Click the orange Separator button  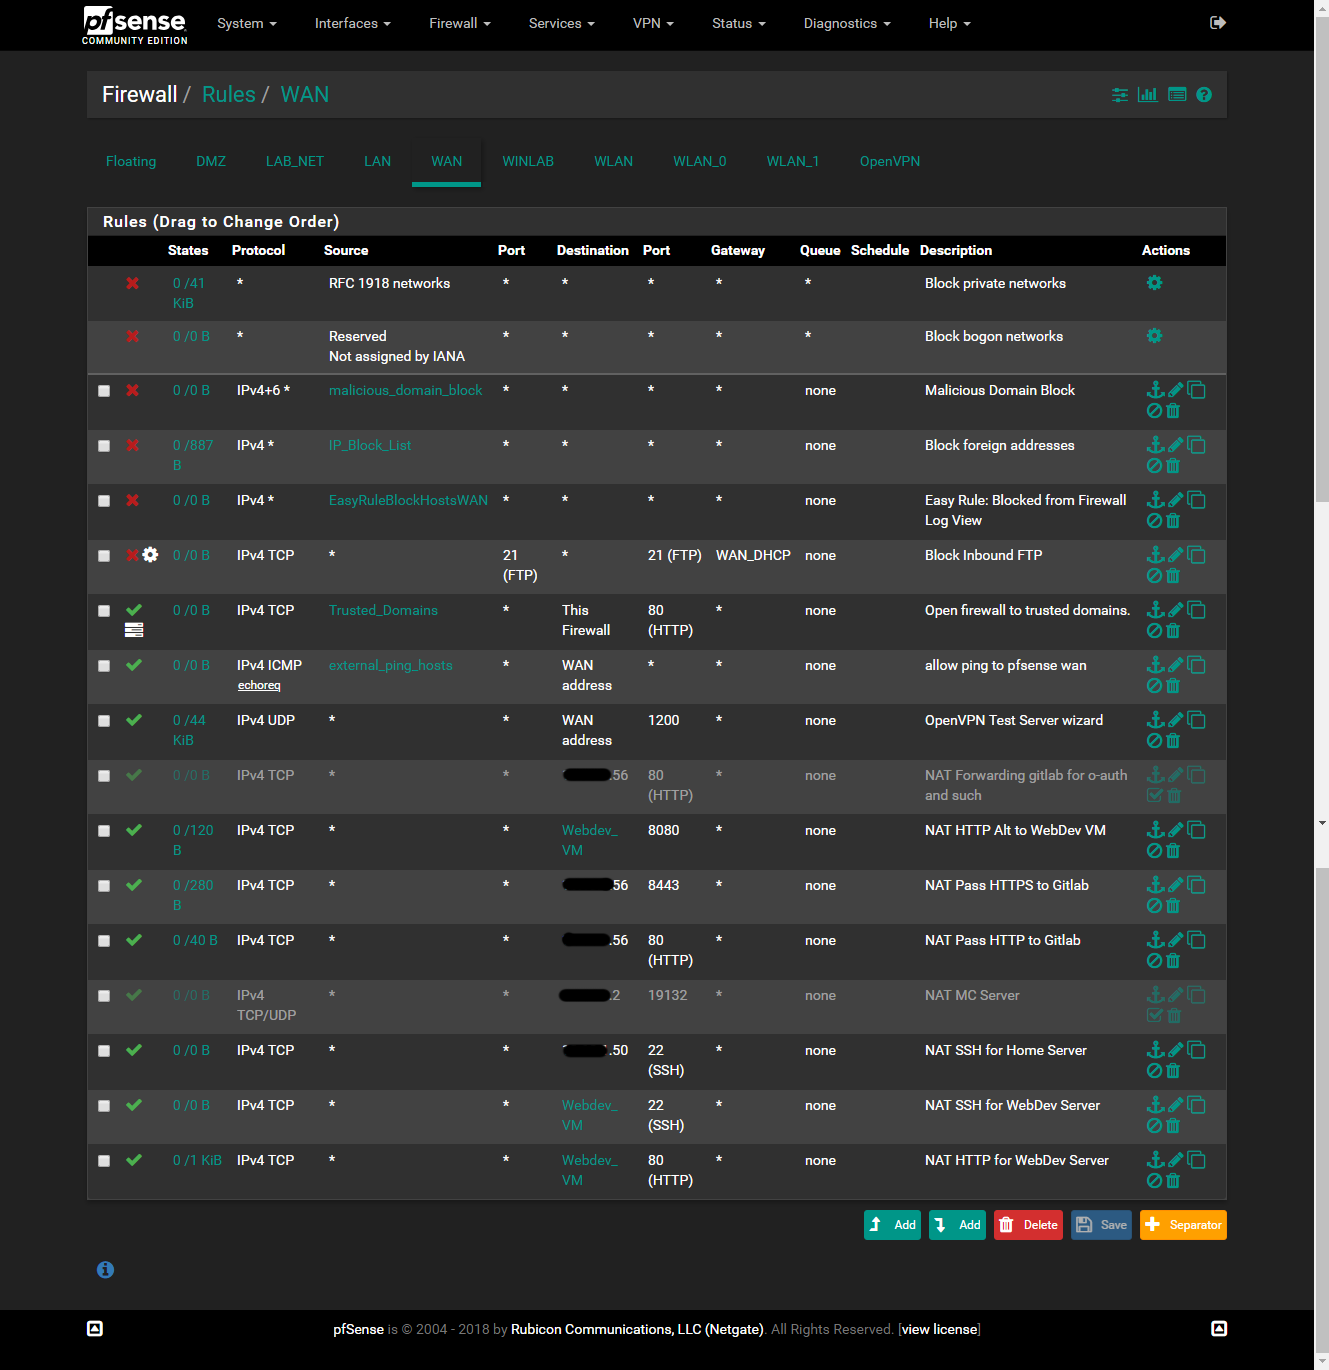(1183, 1225)
